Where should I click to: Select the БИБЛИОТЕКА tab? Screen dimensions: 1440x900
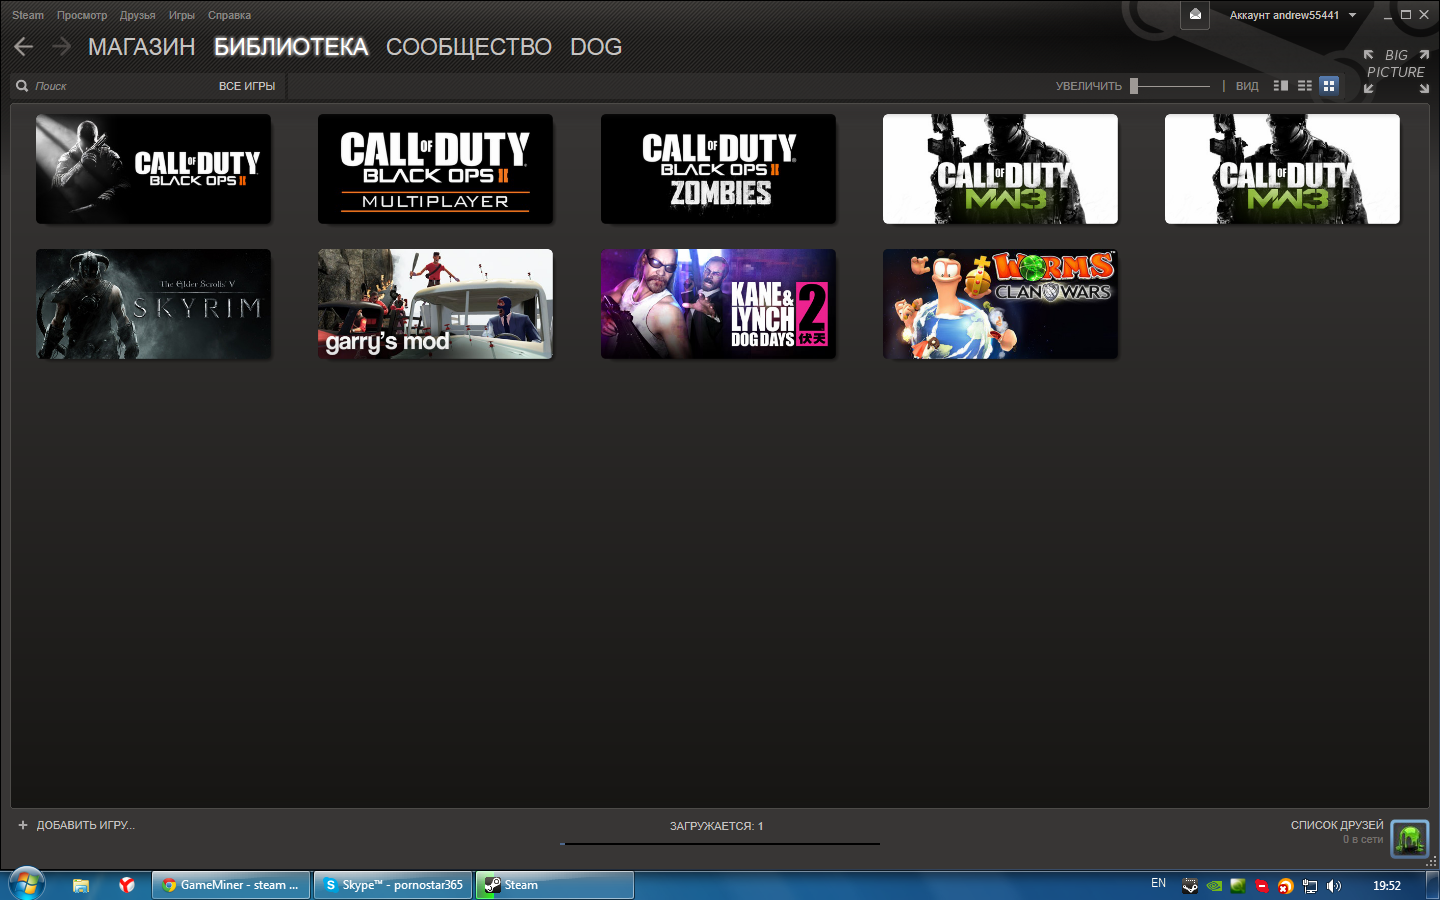pos(291,47)
